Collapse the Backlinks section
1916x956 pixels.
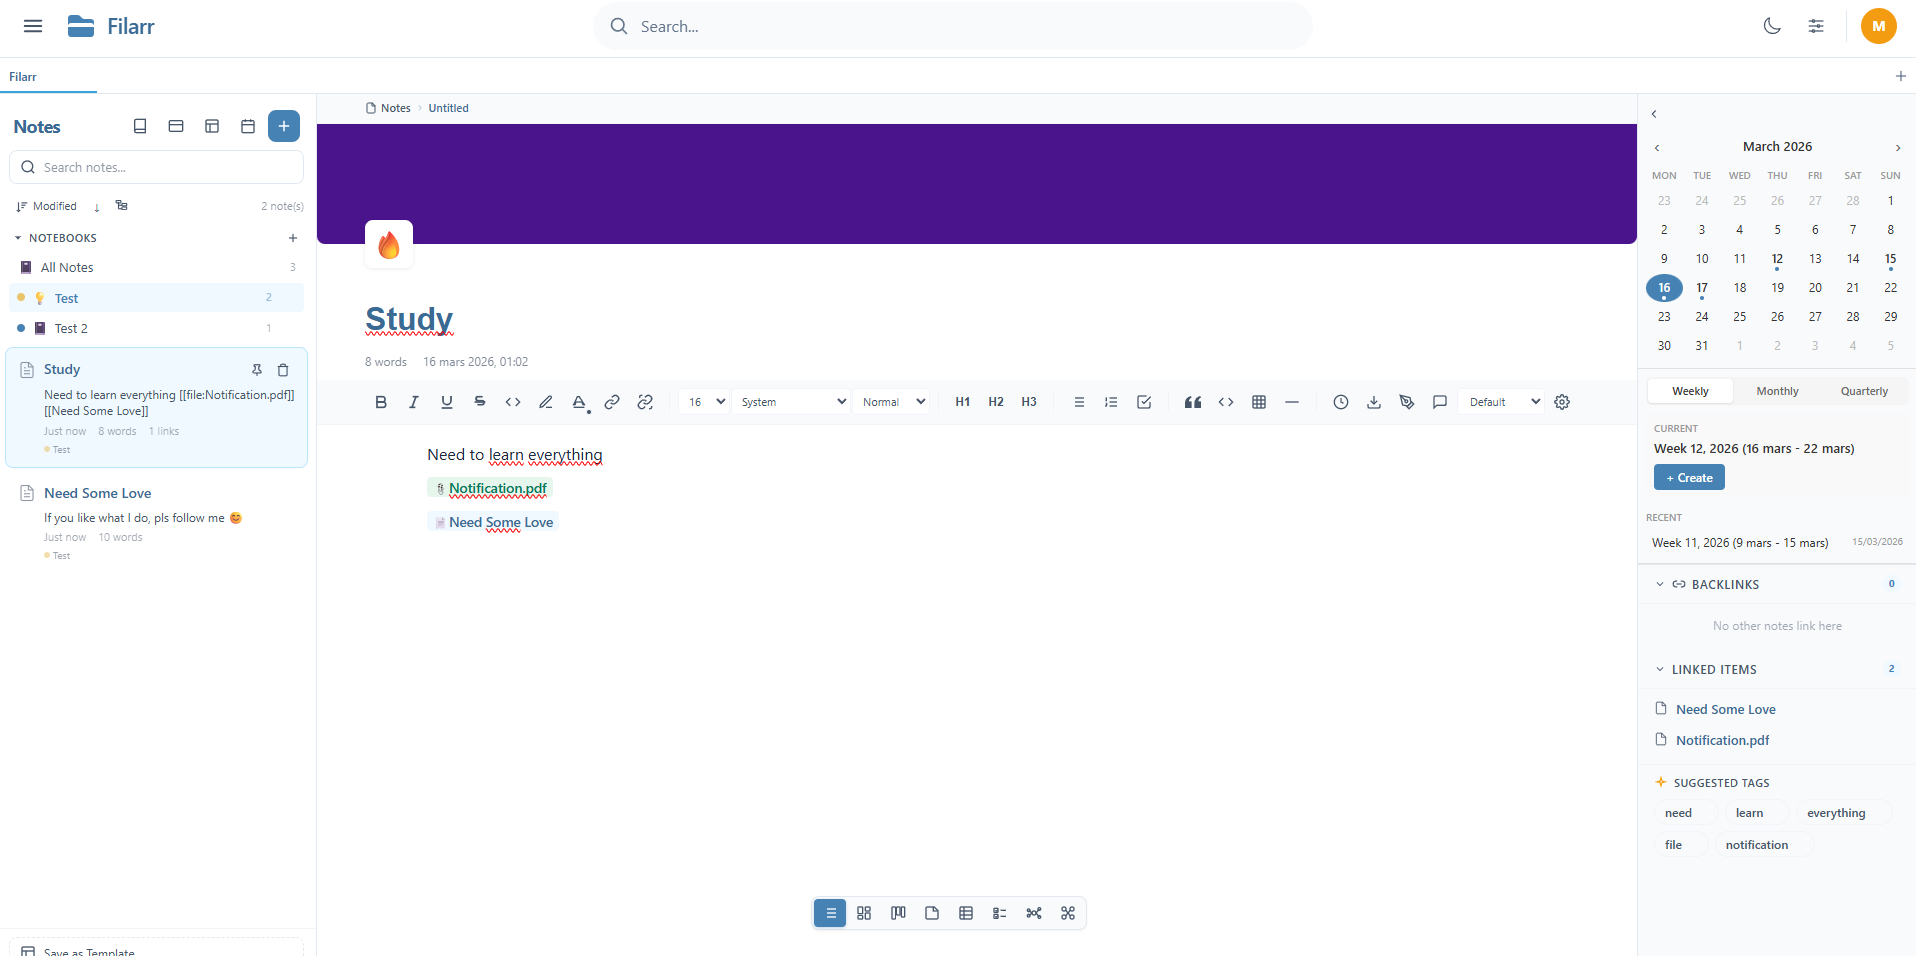[x=1660, y=584]
